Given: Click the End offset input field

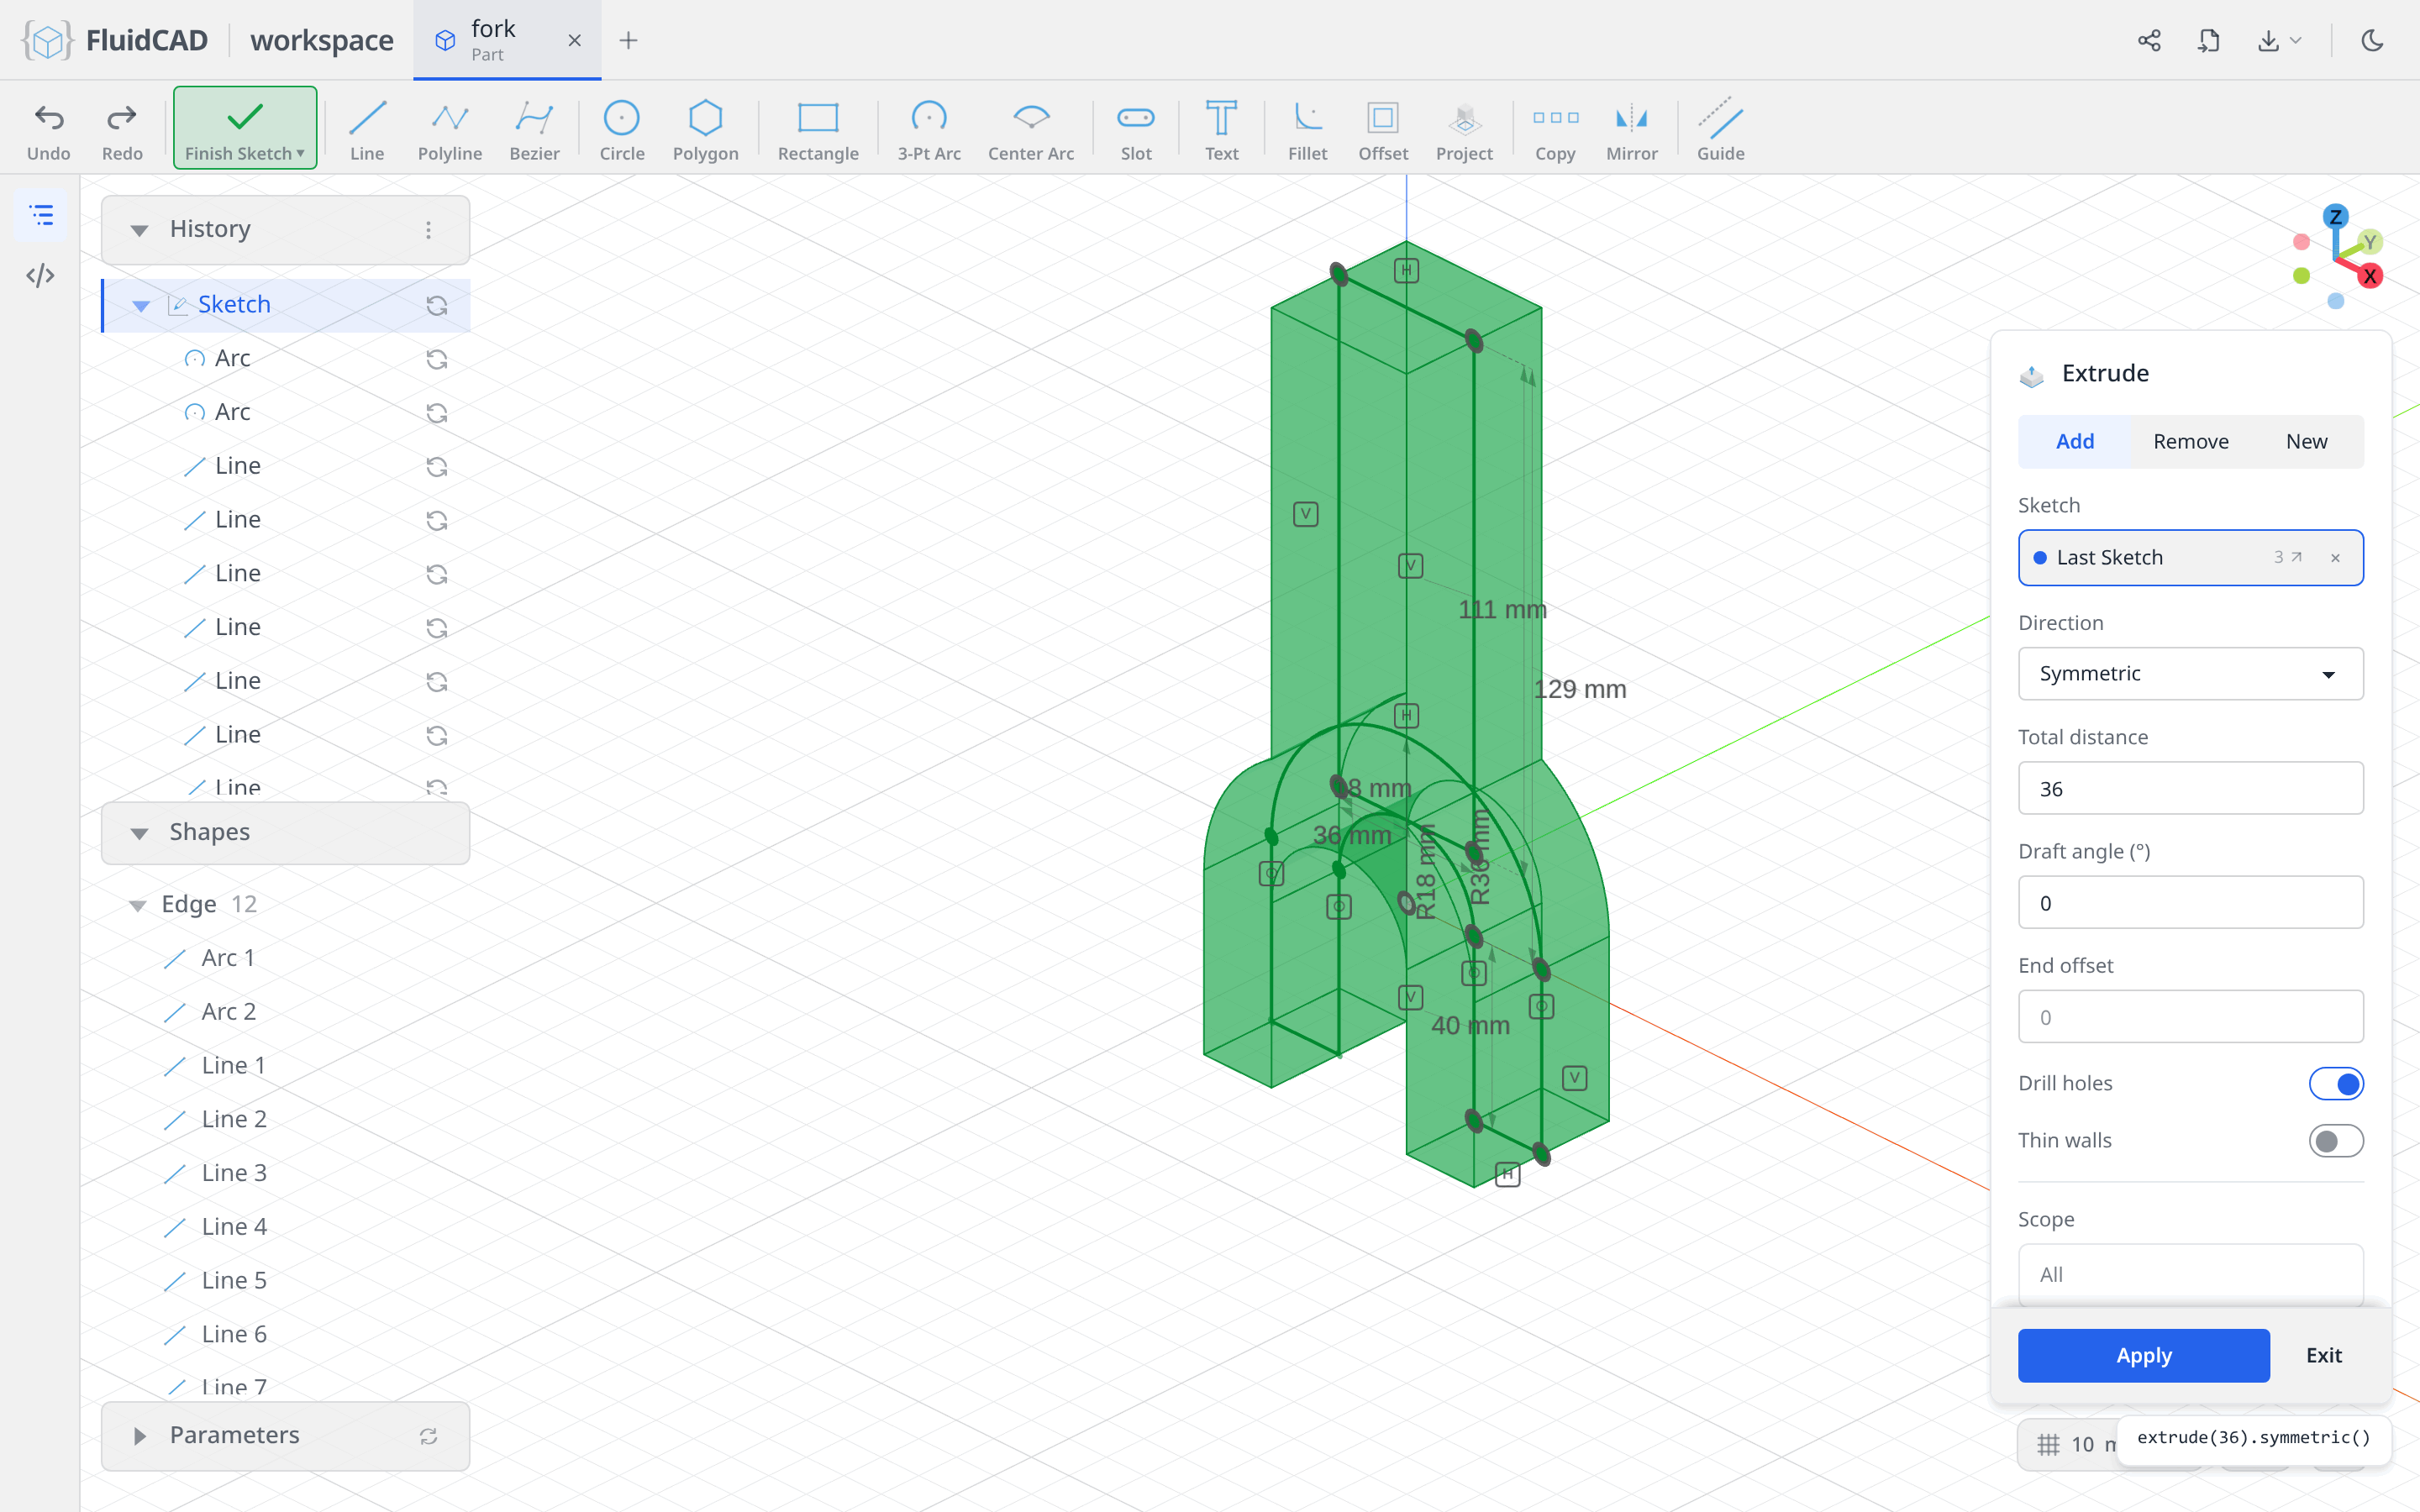Looking at the screenshot, I should point(2190,1017).
